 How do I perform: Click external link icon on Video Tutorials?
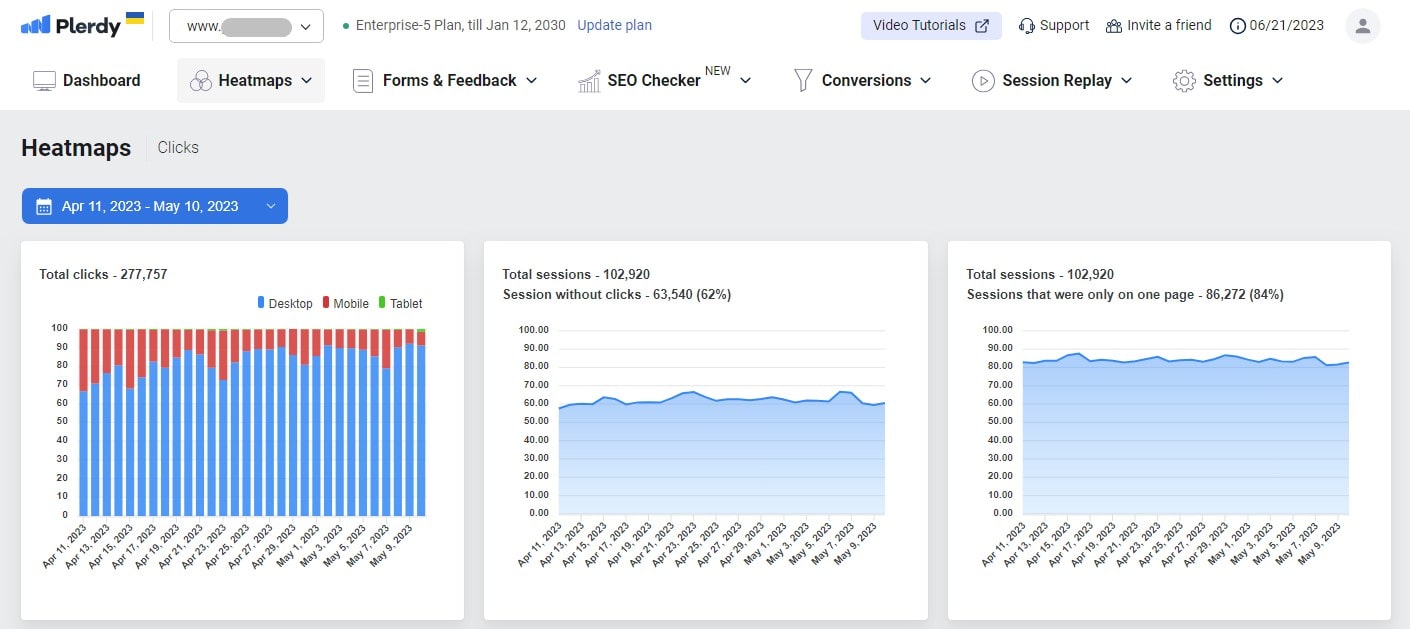coord(982,26)
